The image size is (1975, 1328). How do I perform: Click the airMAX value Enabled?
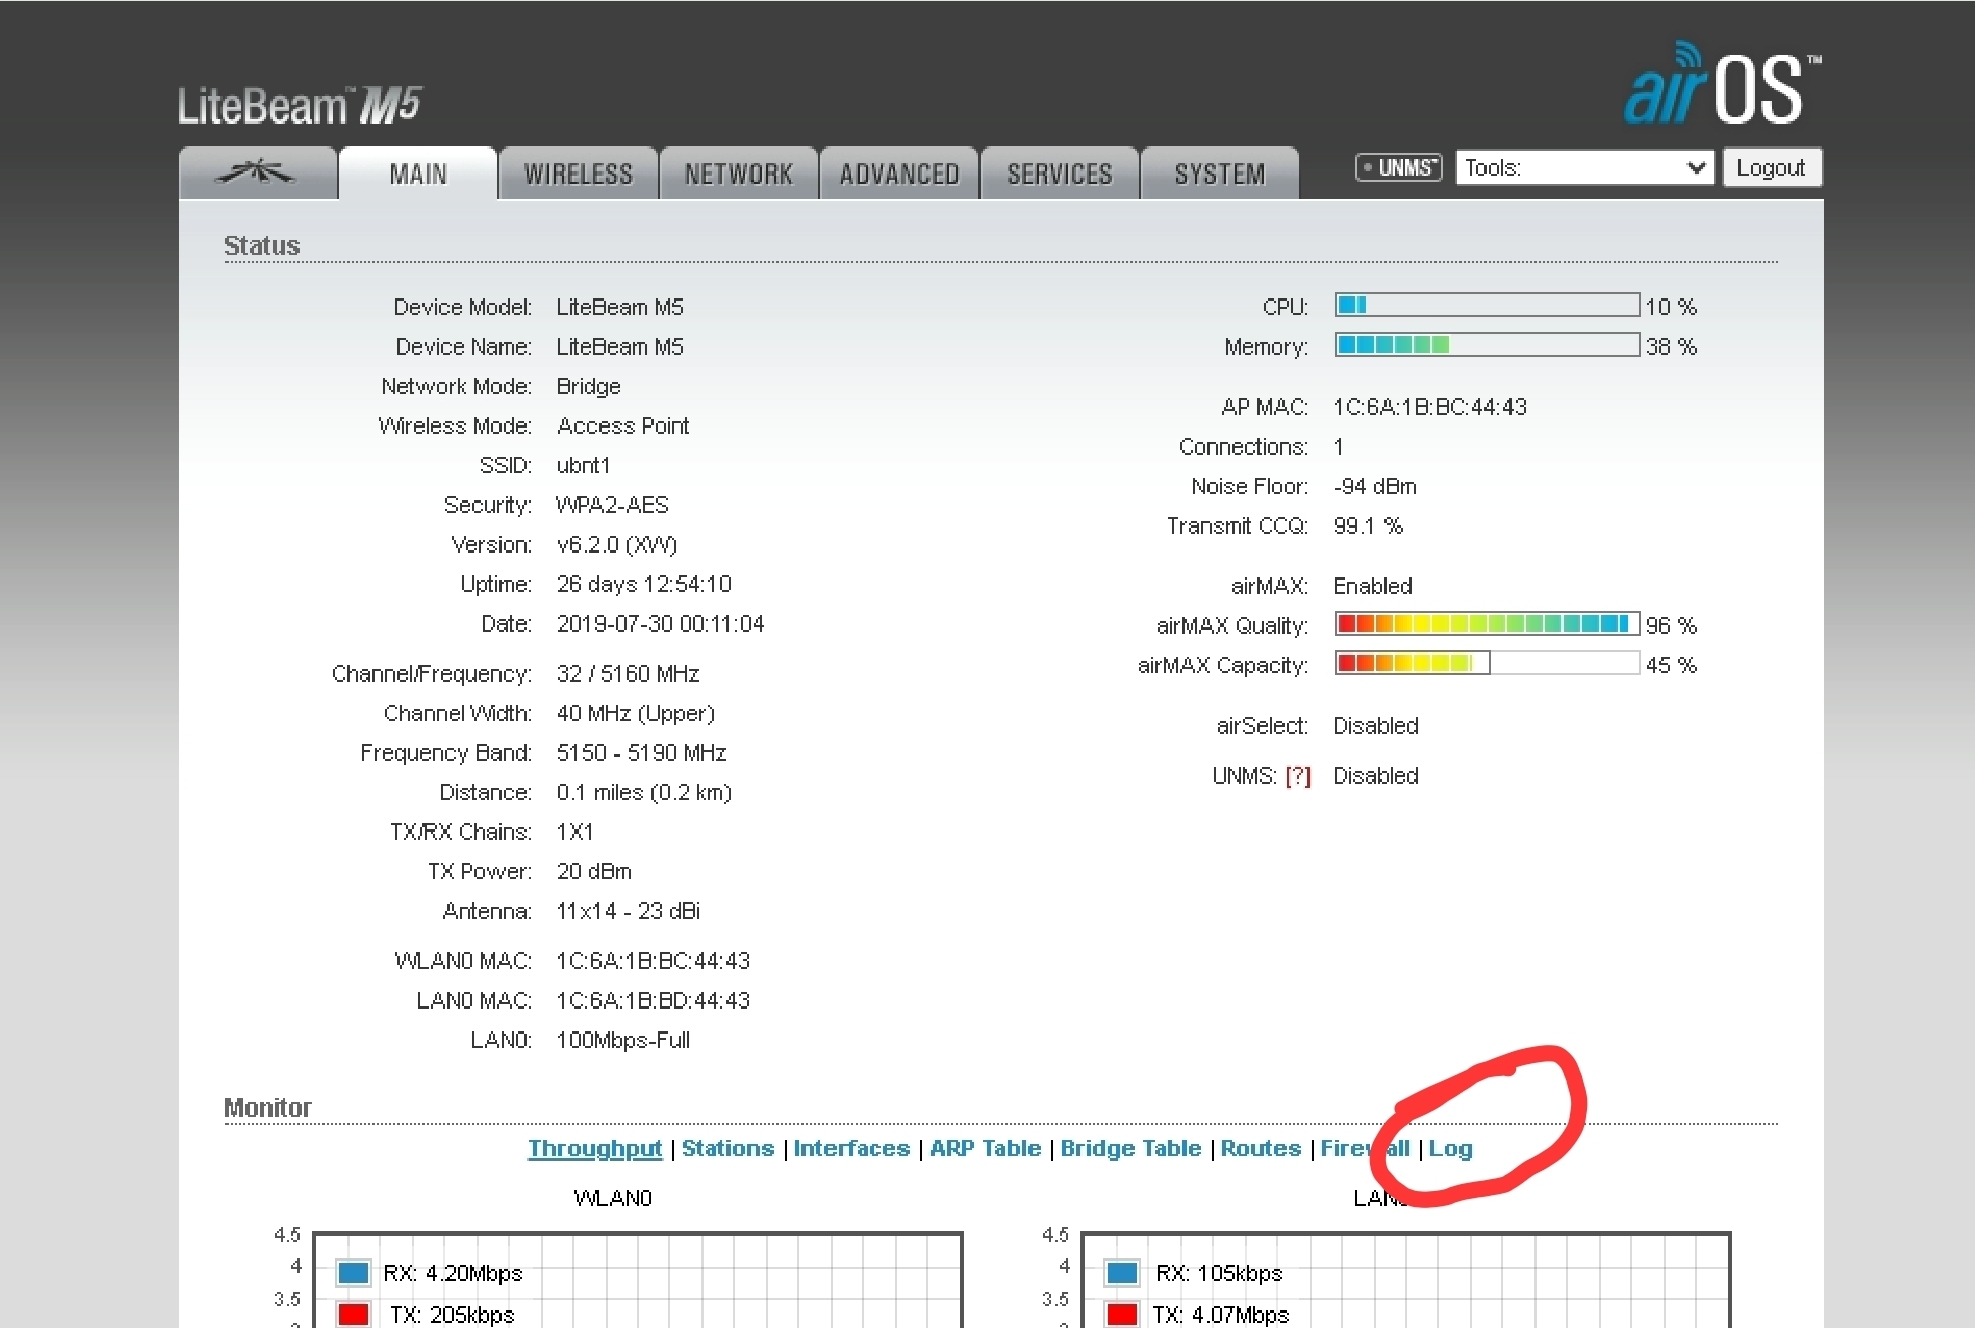[x=1373, y=586]
